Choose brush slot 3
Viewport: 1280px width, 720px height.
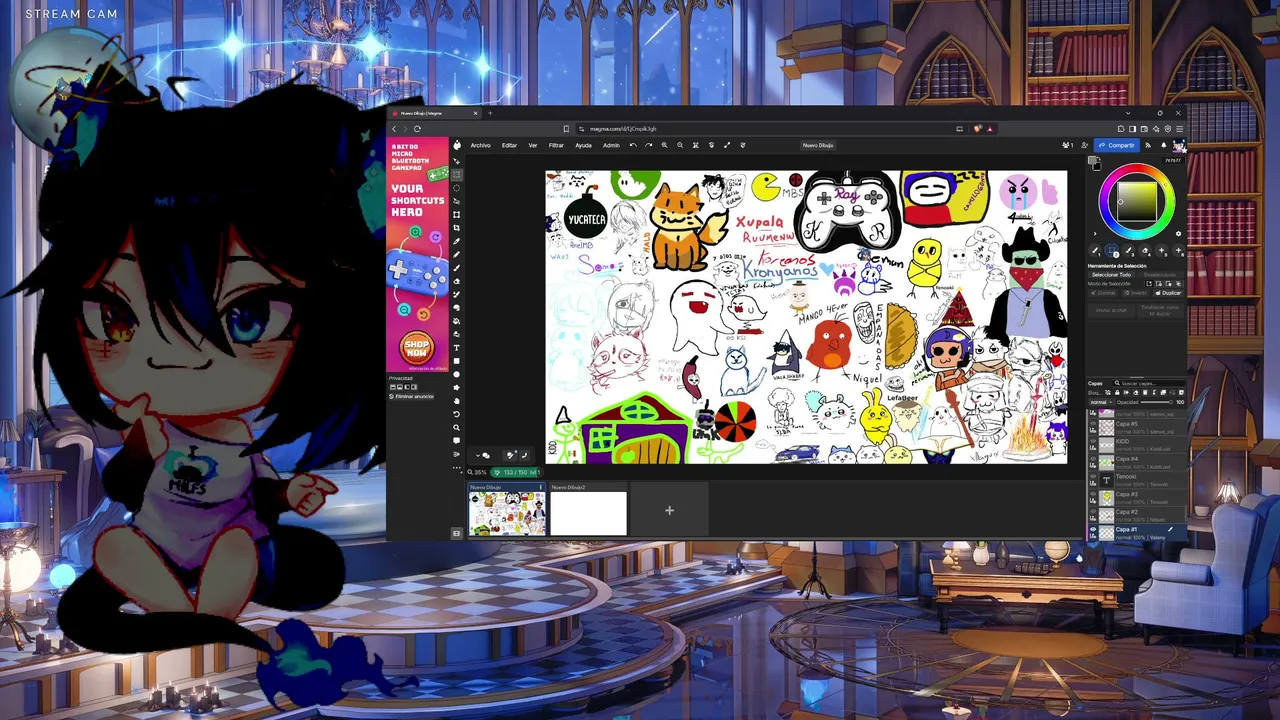(x=1129, y=251)
